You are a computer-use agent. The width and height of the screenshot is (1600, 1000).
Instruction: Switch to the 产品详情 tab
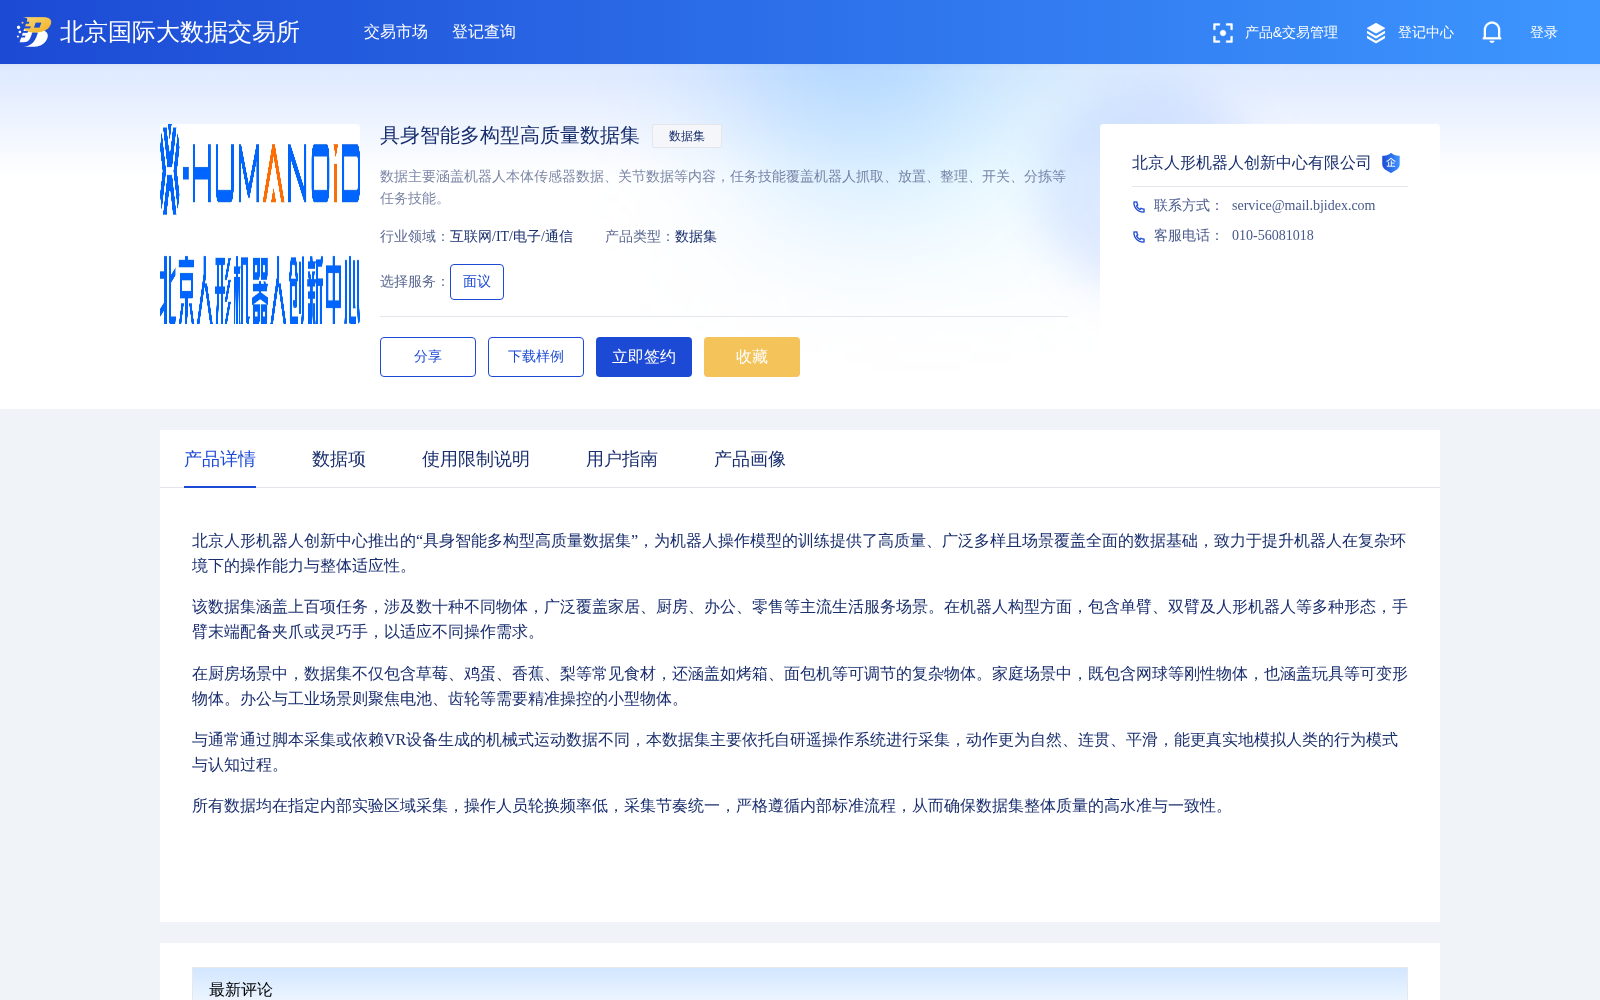click(x=220, y=459)
